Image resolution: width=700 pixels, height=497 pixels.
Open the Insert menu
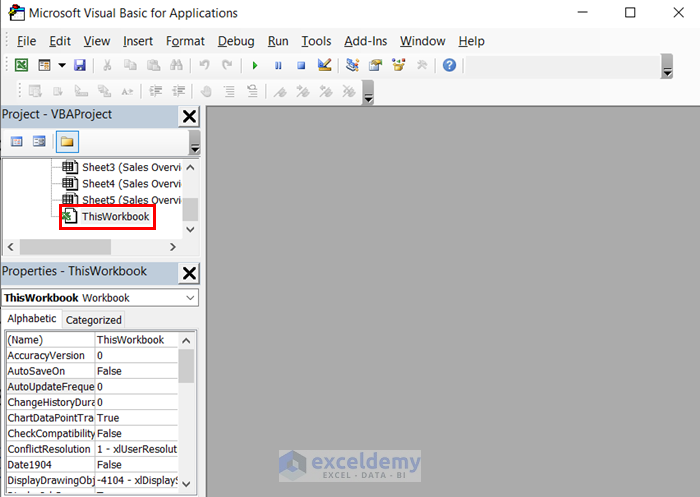click(138, 41)
